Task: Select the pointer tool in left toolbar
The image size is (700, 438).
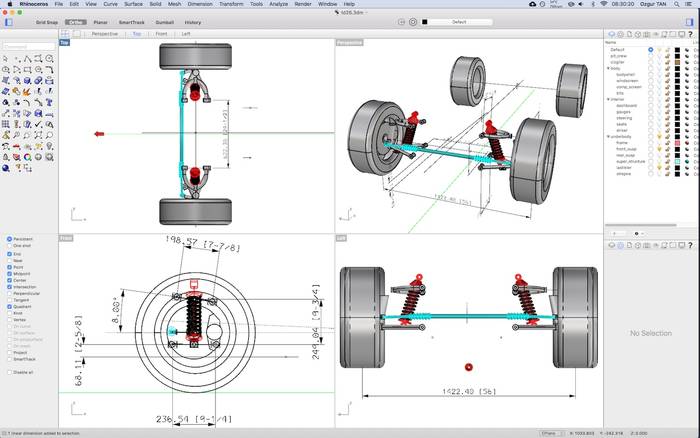Action: (6, 59)
